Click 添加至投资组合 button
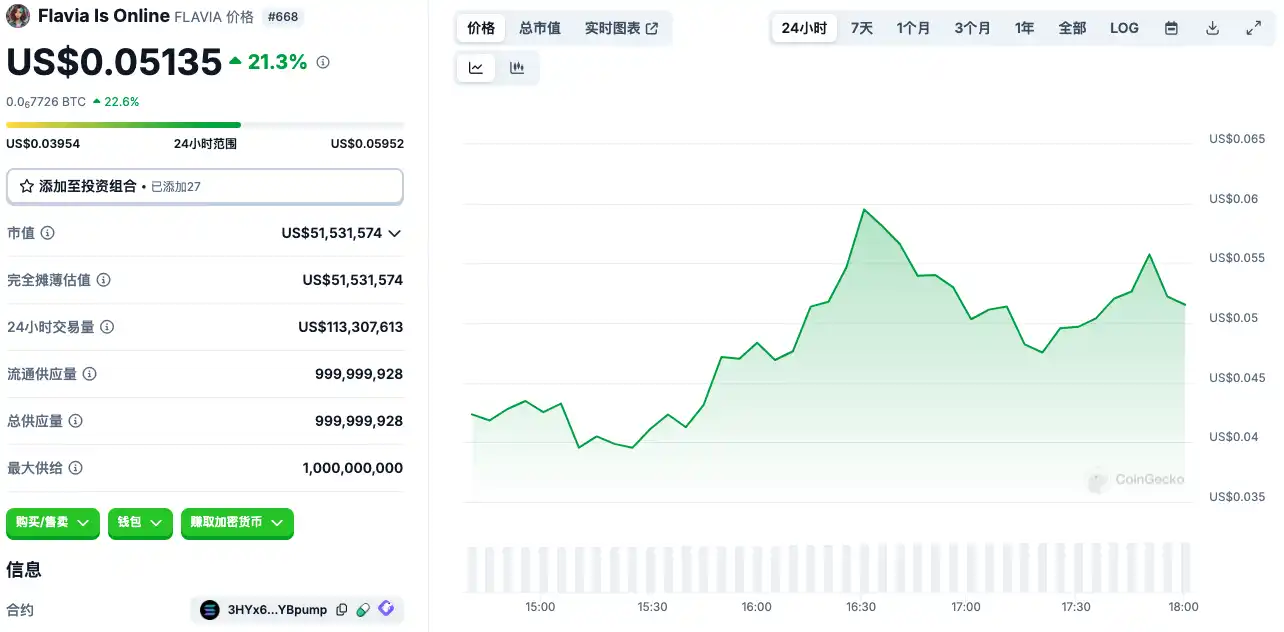 204,186
